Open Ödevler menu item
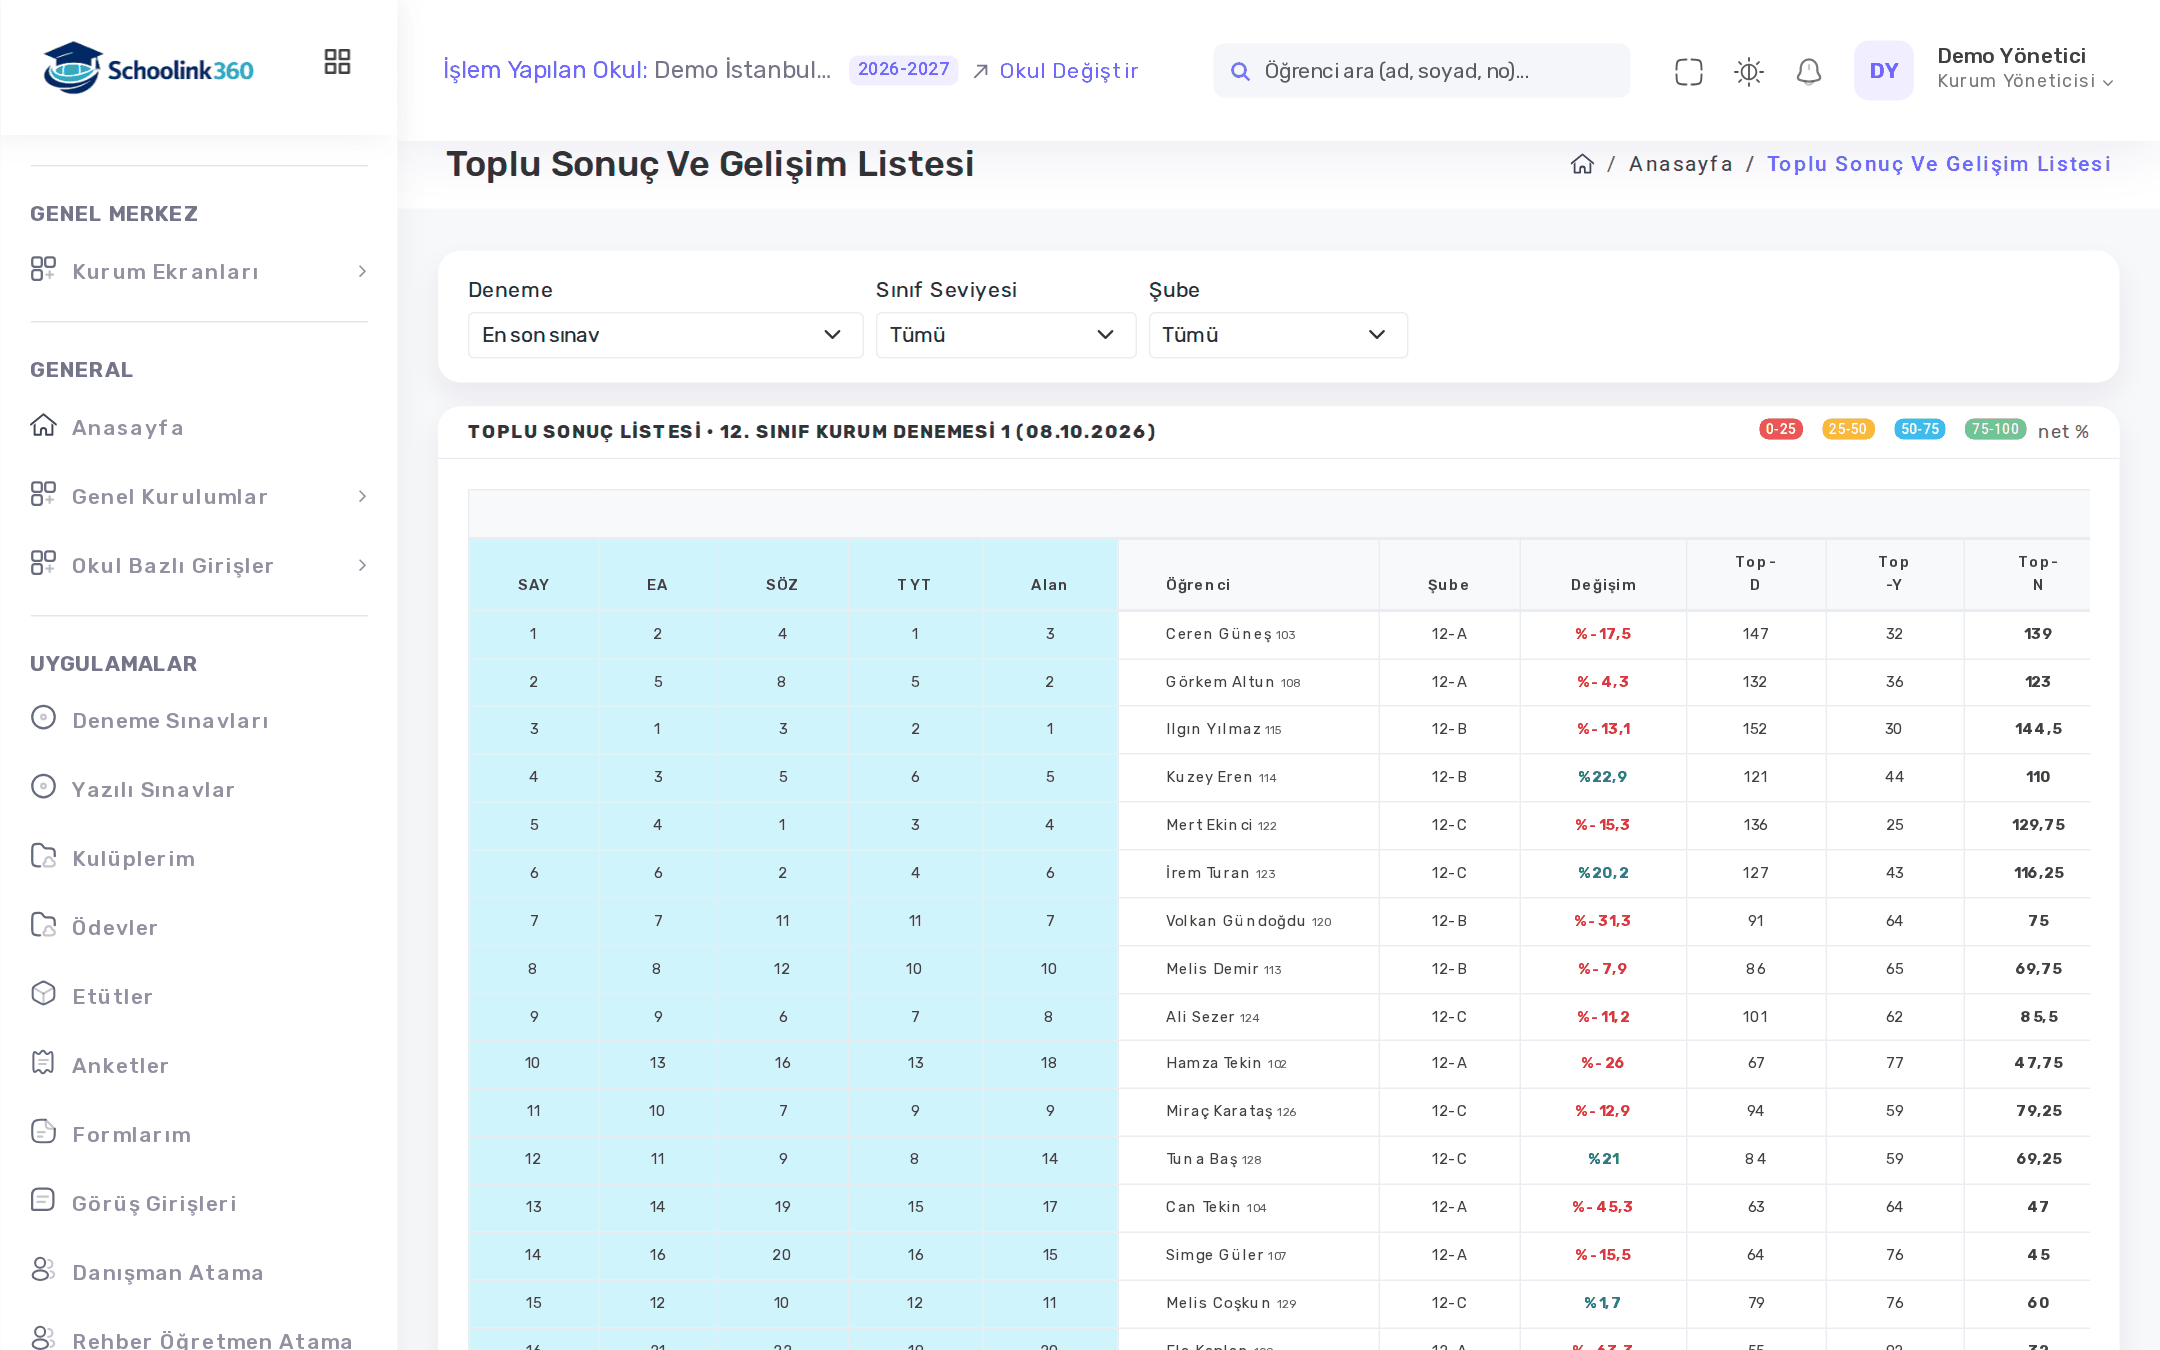The height and width of the screenshot is (1350, 2160). click(x=115, y=928)
